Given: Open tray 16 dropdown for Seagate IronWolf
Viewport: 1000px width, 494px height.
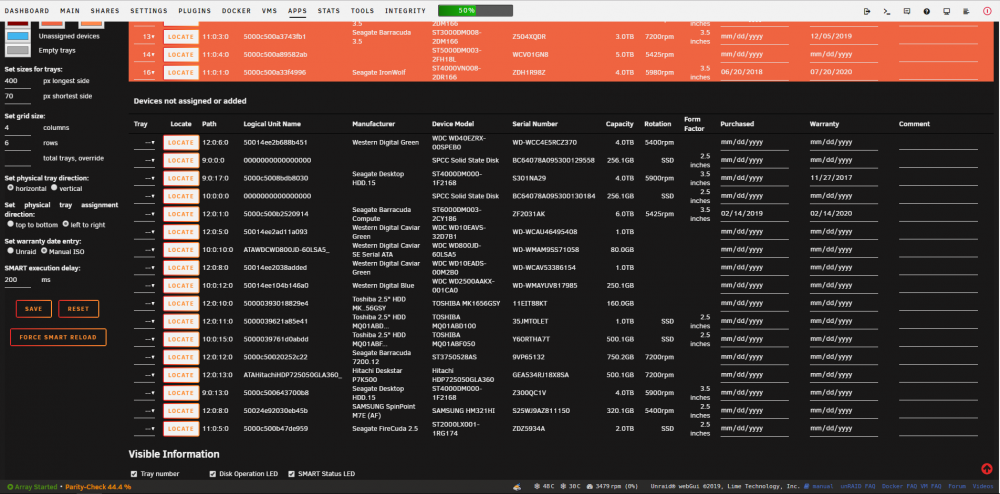Looking at the screenshot, I should [x=147, y=73].
